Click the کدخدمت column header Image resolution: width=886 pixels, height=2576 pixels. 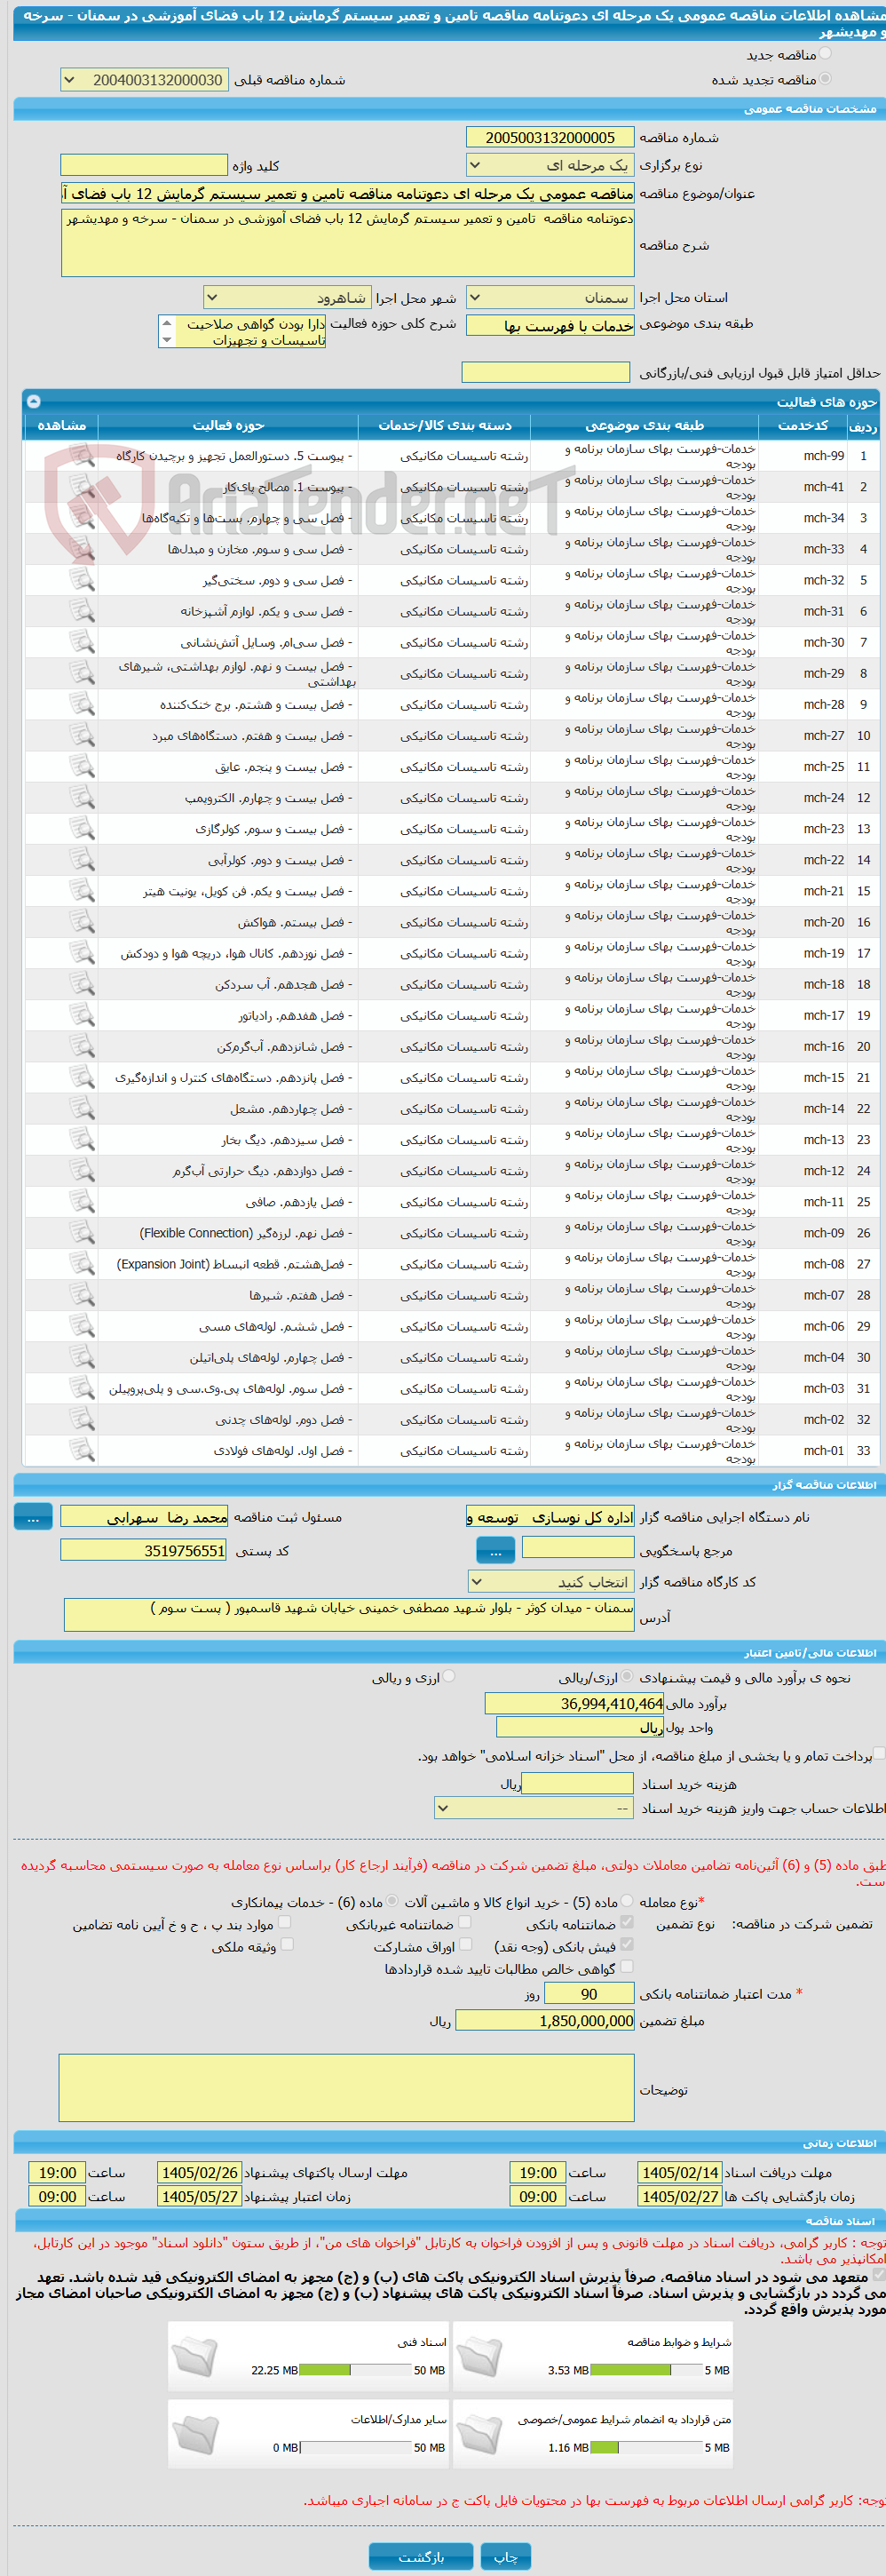coord(803,426)
